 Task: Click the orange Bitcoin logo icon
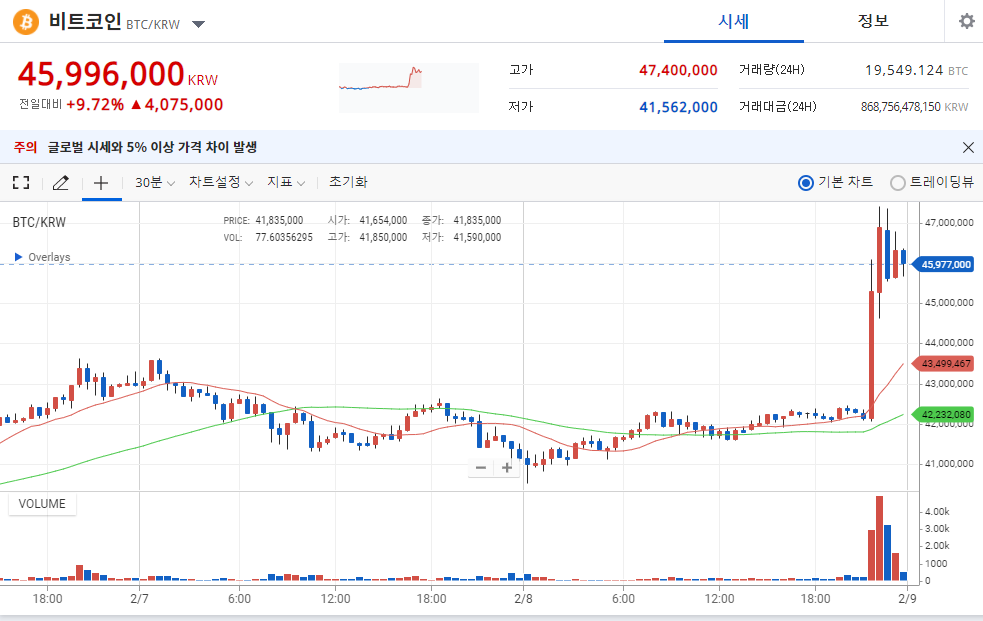tap(26, 23)
